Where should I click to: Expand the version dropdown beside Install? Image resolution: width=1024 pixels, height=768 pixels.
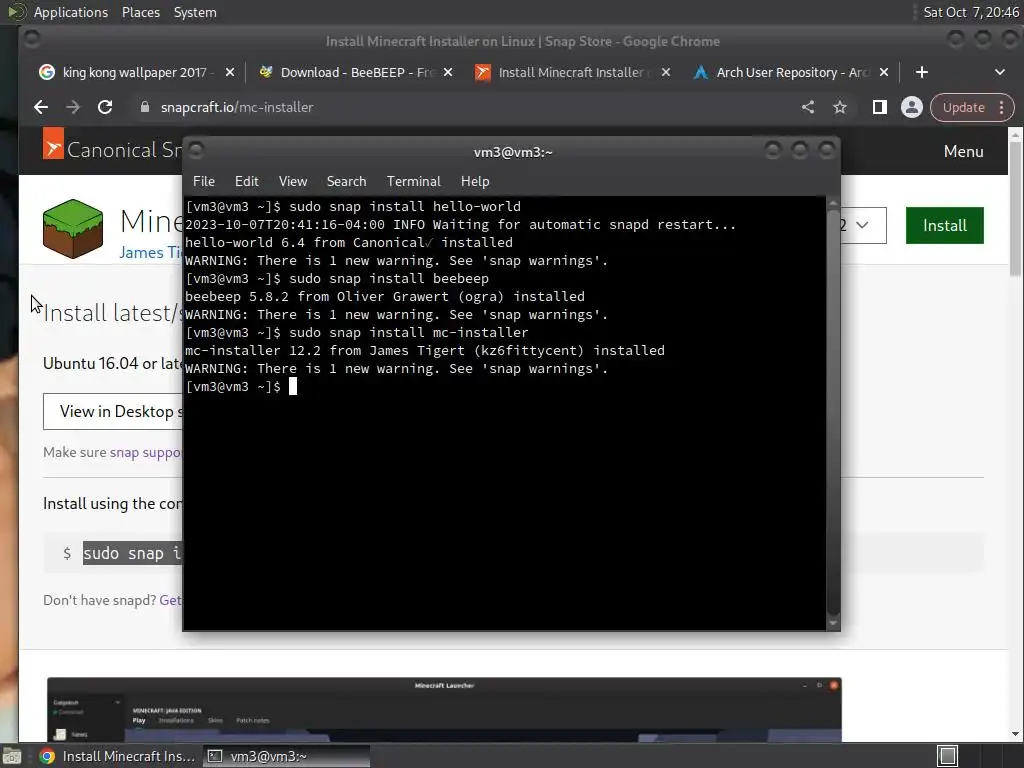click(863, 225)
